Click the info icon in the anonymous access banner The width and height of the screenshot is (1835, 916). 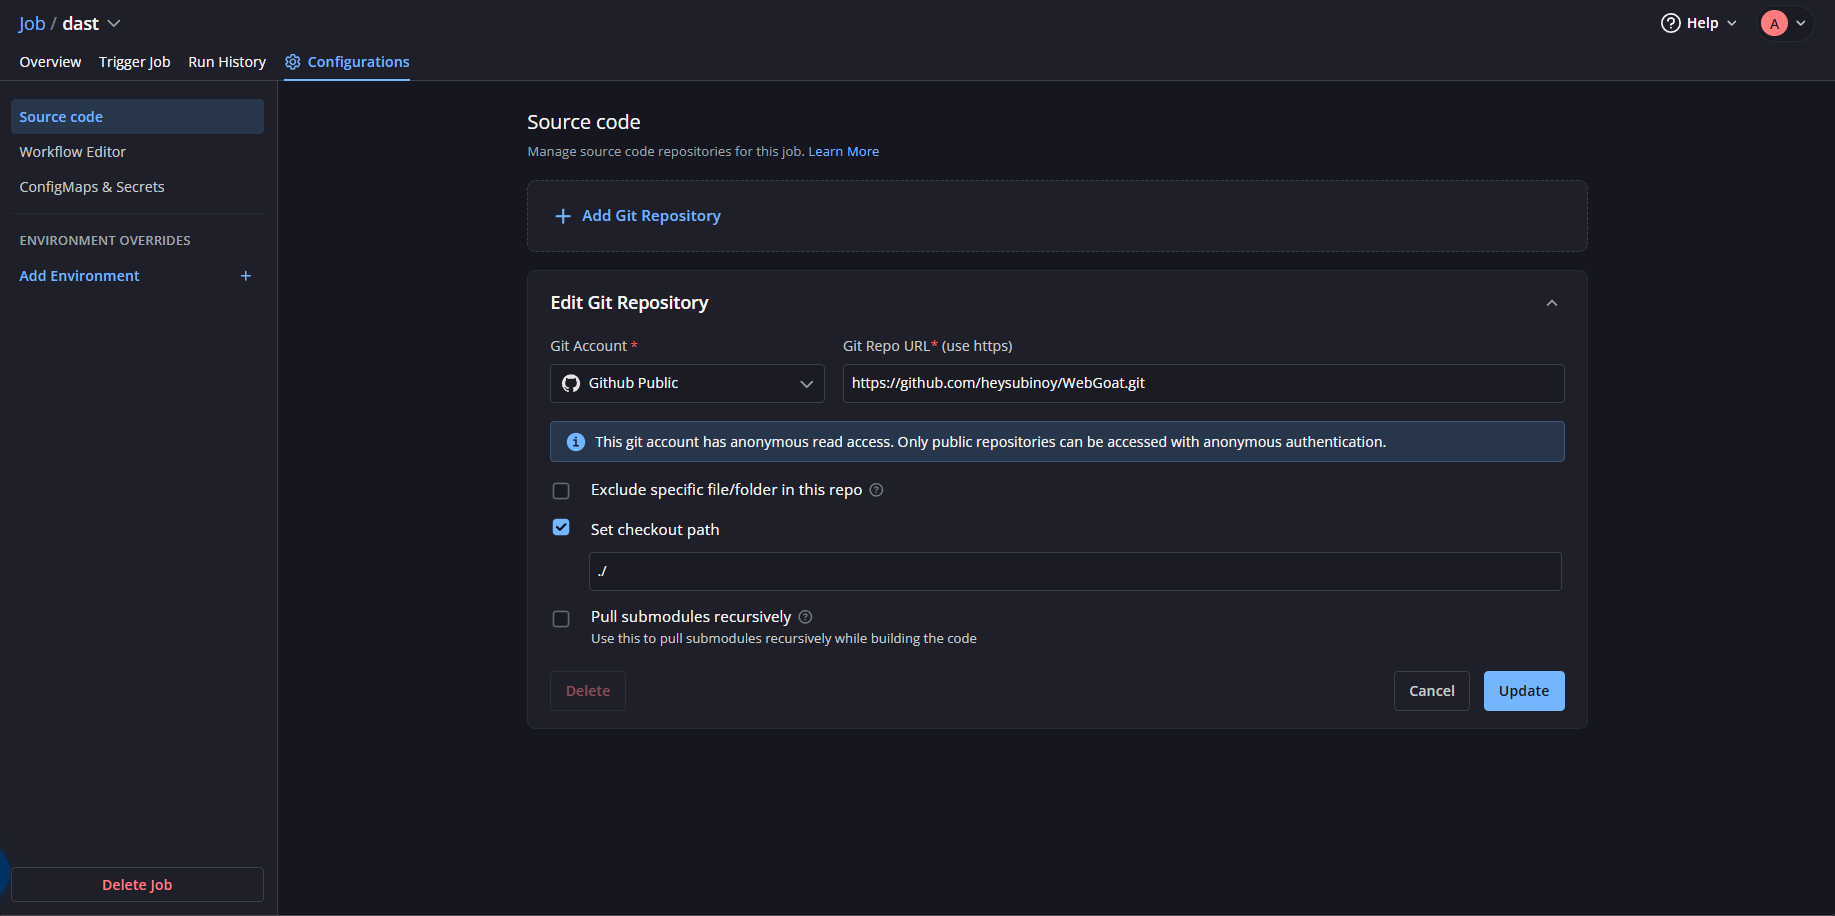576,442
